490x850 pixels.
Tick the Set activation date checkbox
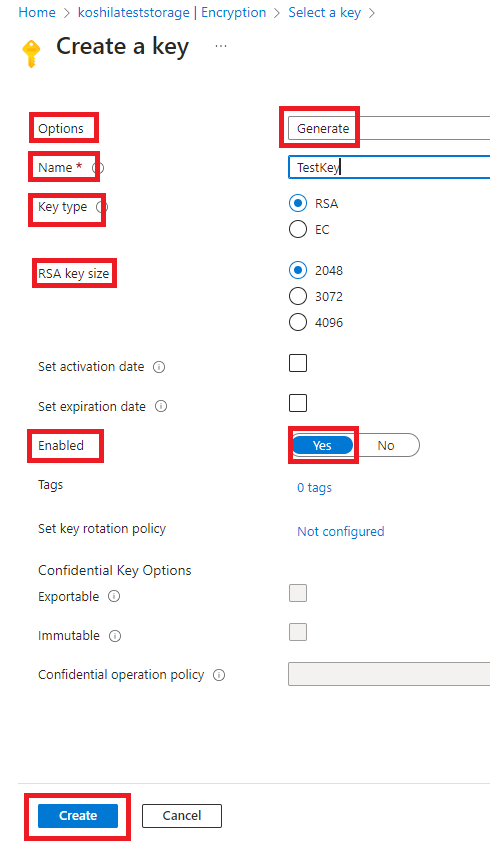point(298,363)
